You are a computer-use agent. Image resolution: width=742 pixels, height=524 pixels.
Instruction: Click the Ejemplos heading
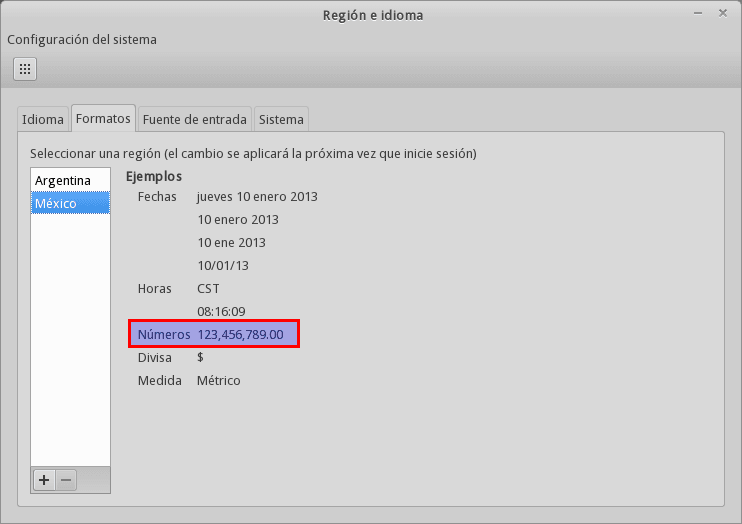point(154,177)
